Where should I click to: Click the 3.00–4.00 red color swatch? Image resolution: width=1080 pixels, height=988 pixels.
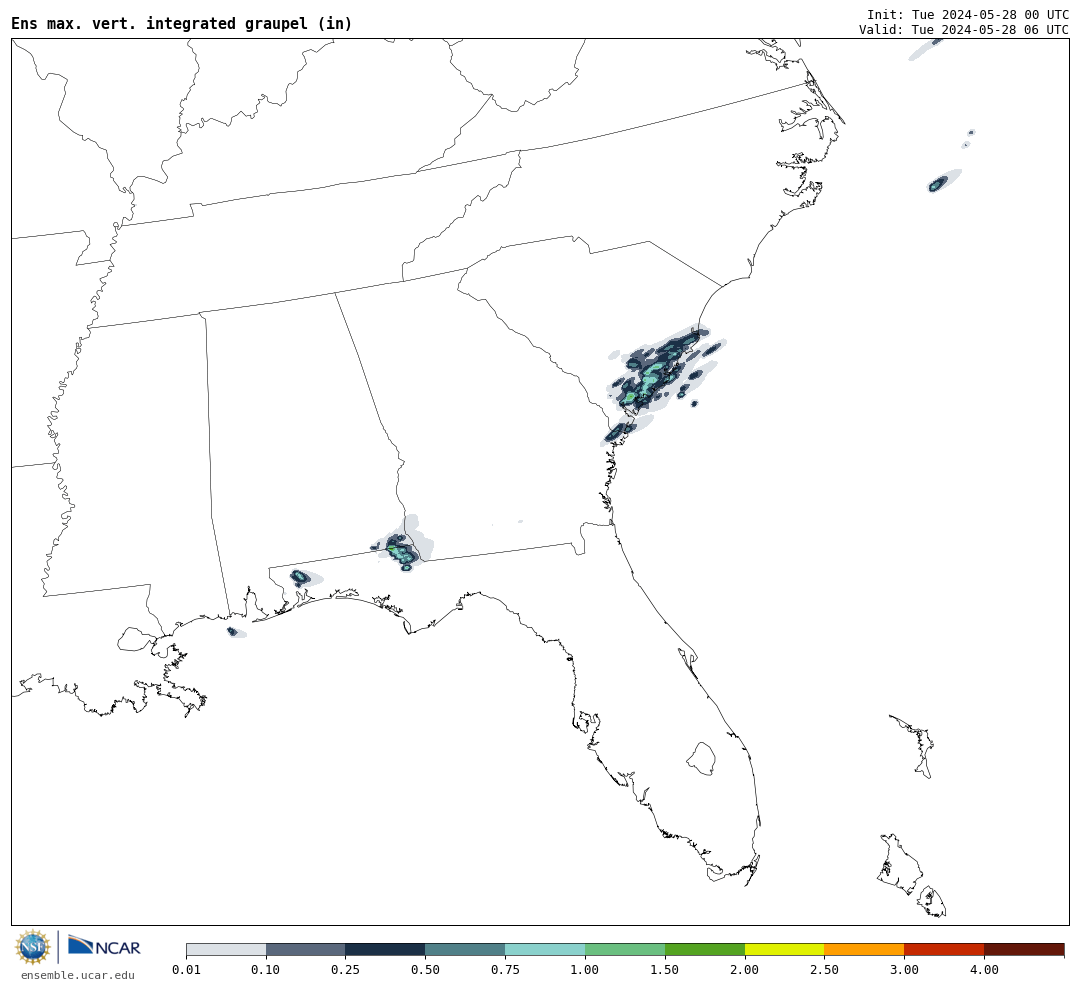coord(944,950)
